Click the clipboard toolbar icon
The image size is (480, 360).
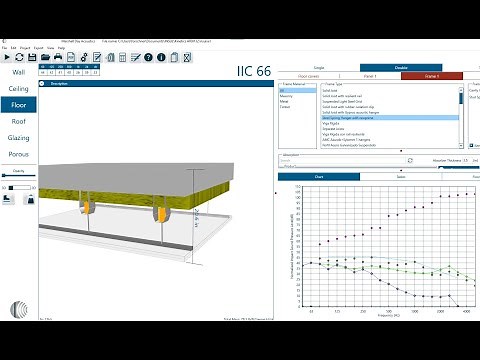click(x=174, y=57)
